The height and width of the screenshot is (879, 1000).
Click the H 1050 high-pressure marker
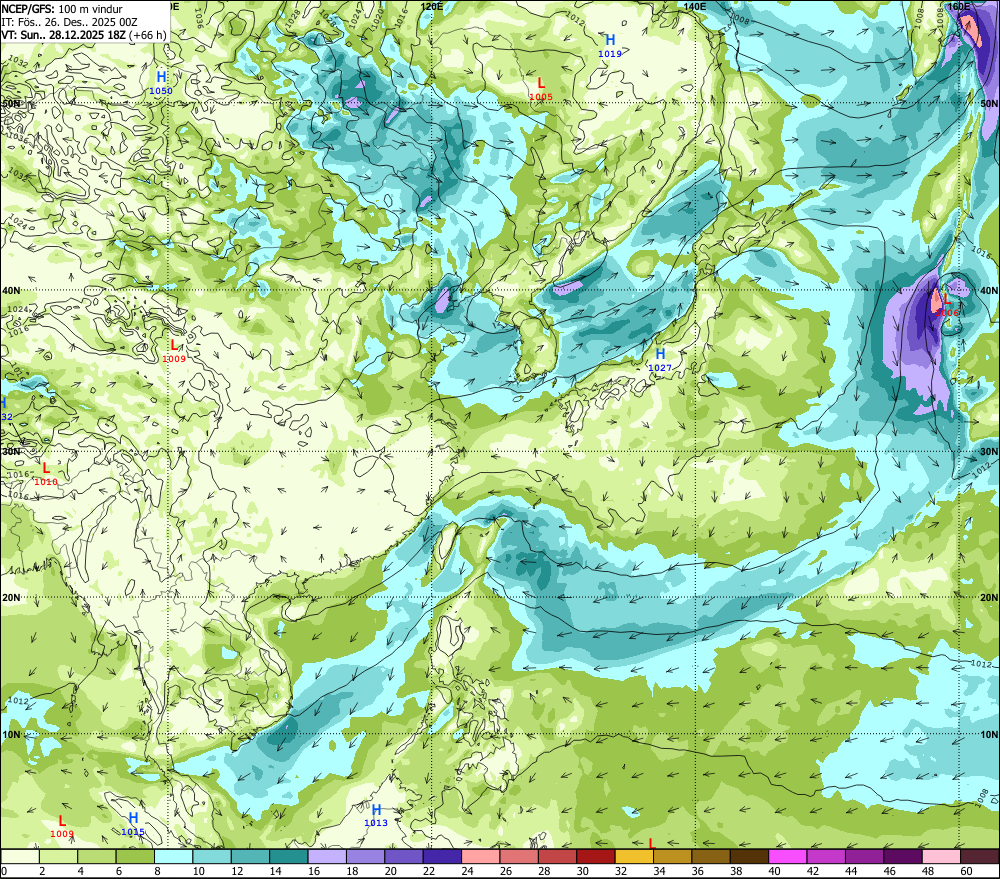[161, 84]
